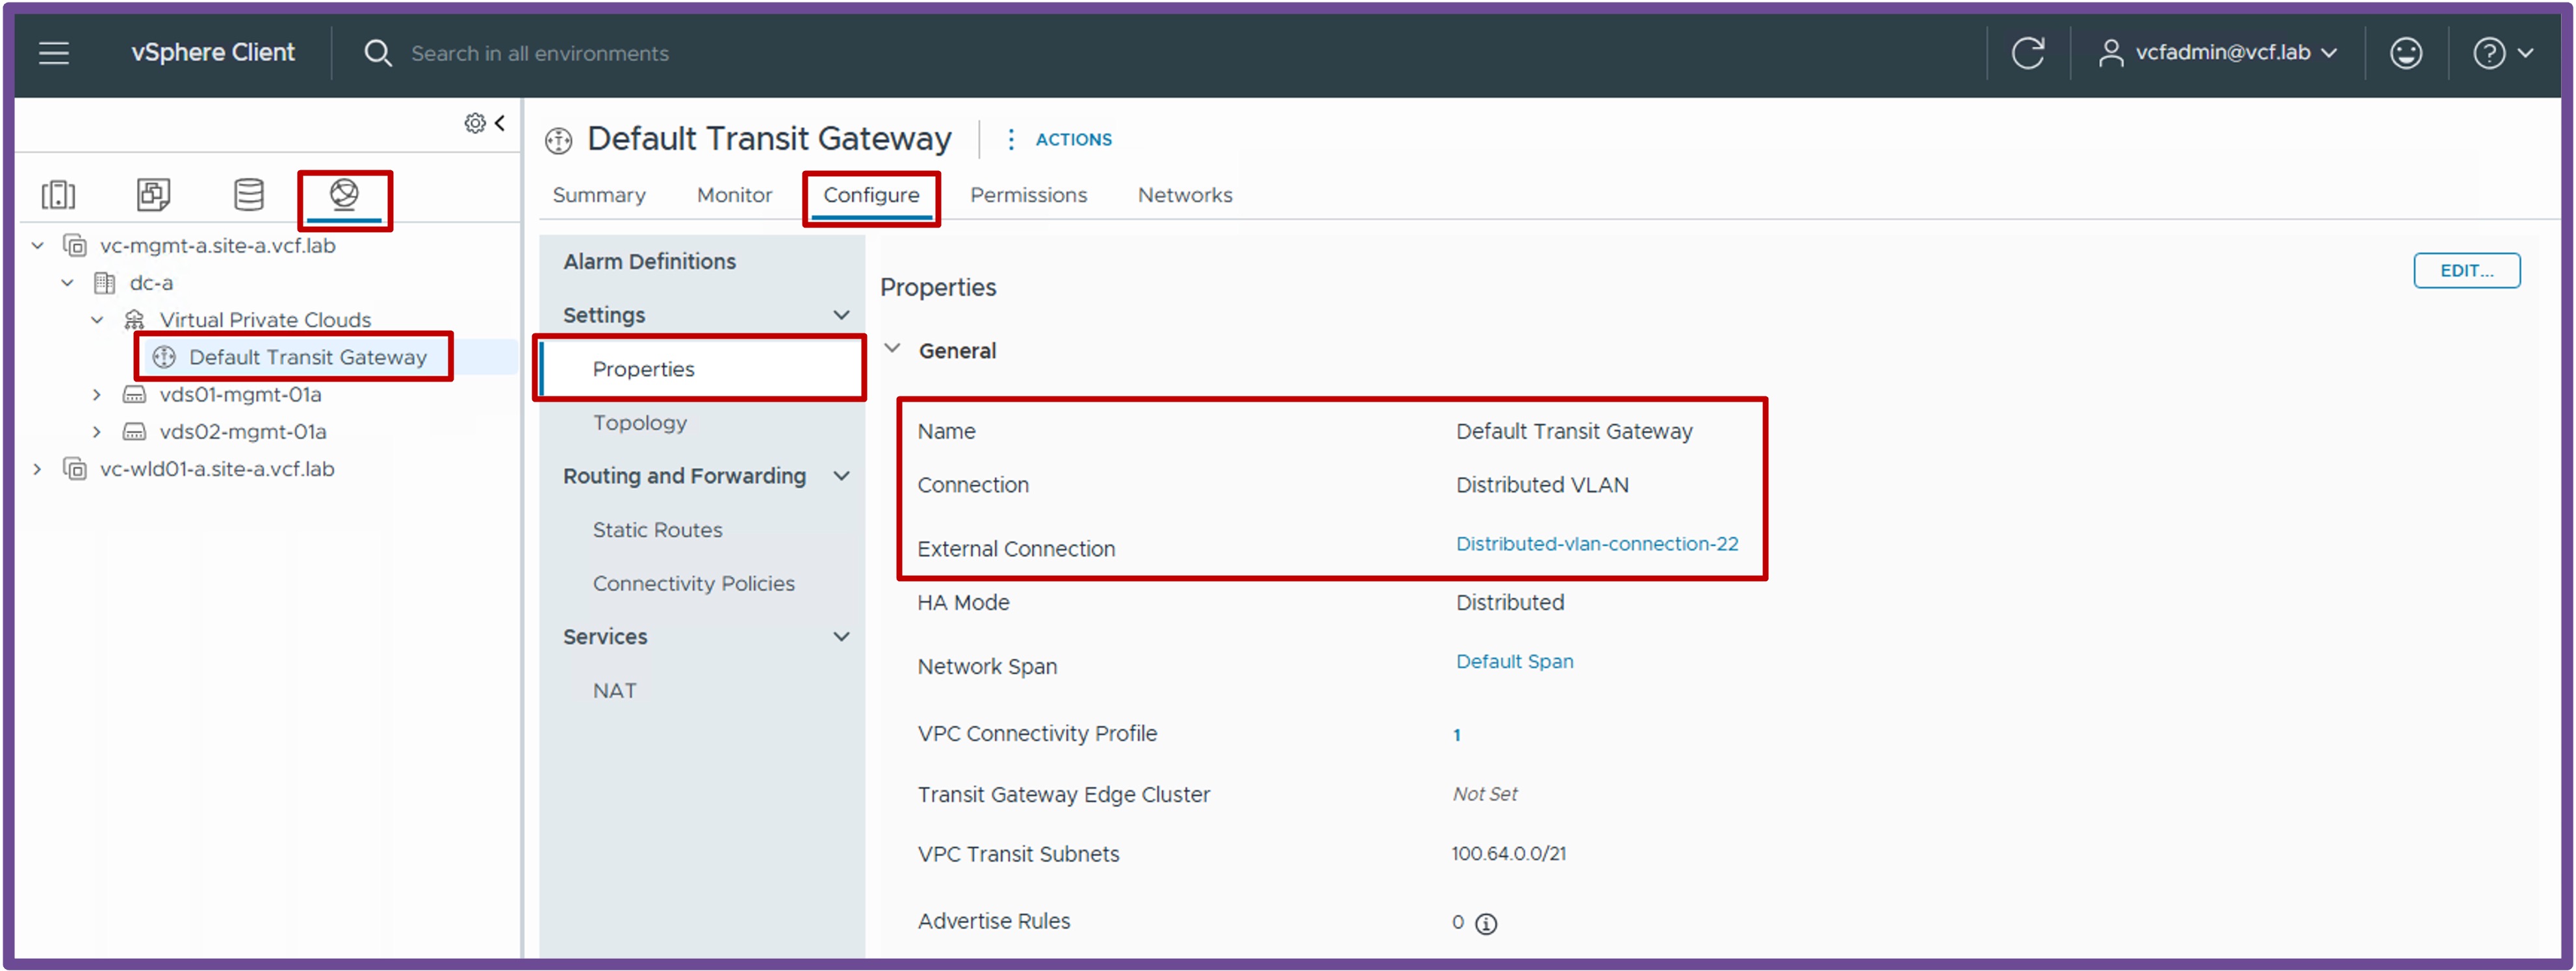Refresh the vSphere Client view
Image resolution: width=2576 pixels, height=971 pixels.
[x=2027, y=53]
